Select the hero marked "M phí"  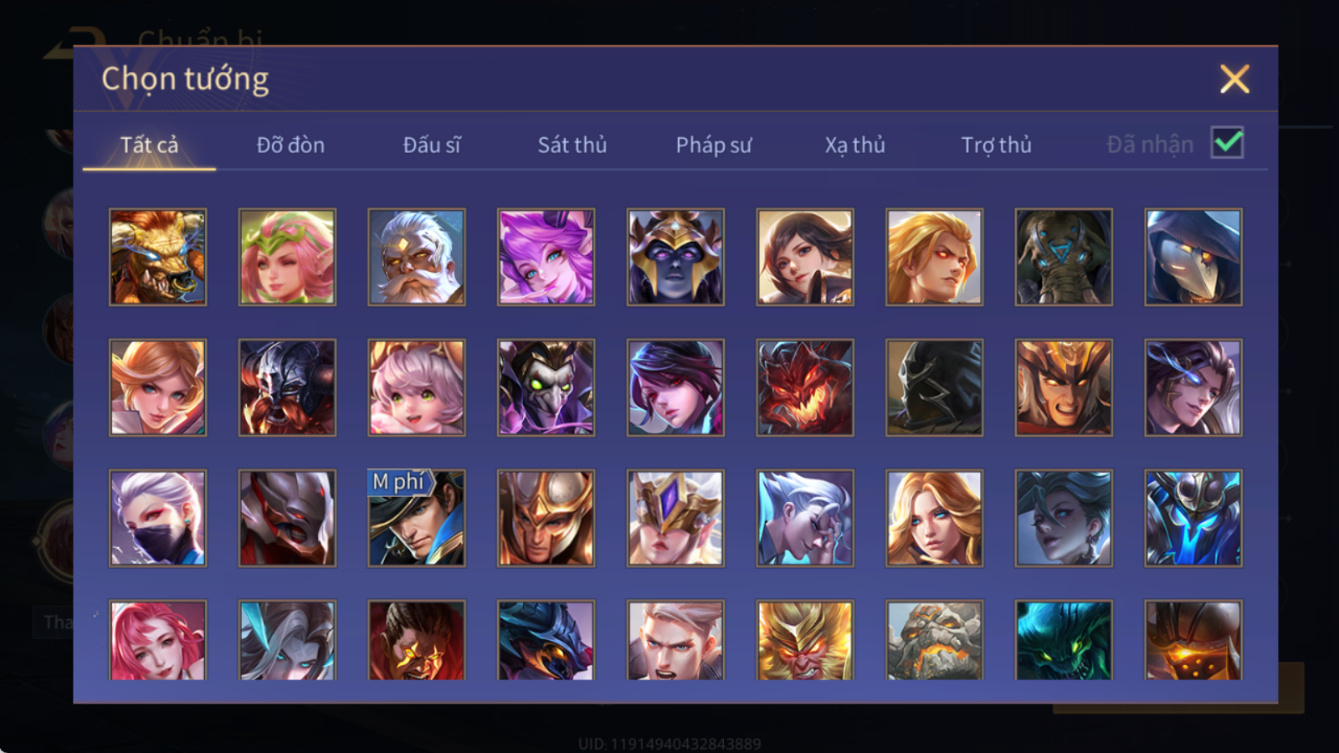tap(416, 518)
